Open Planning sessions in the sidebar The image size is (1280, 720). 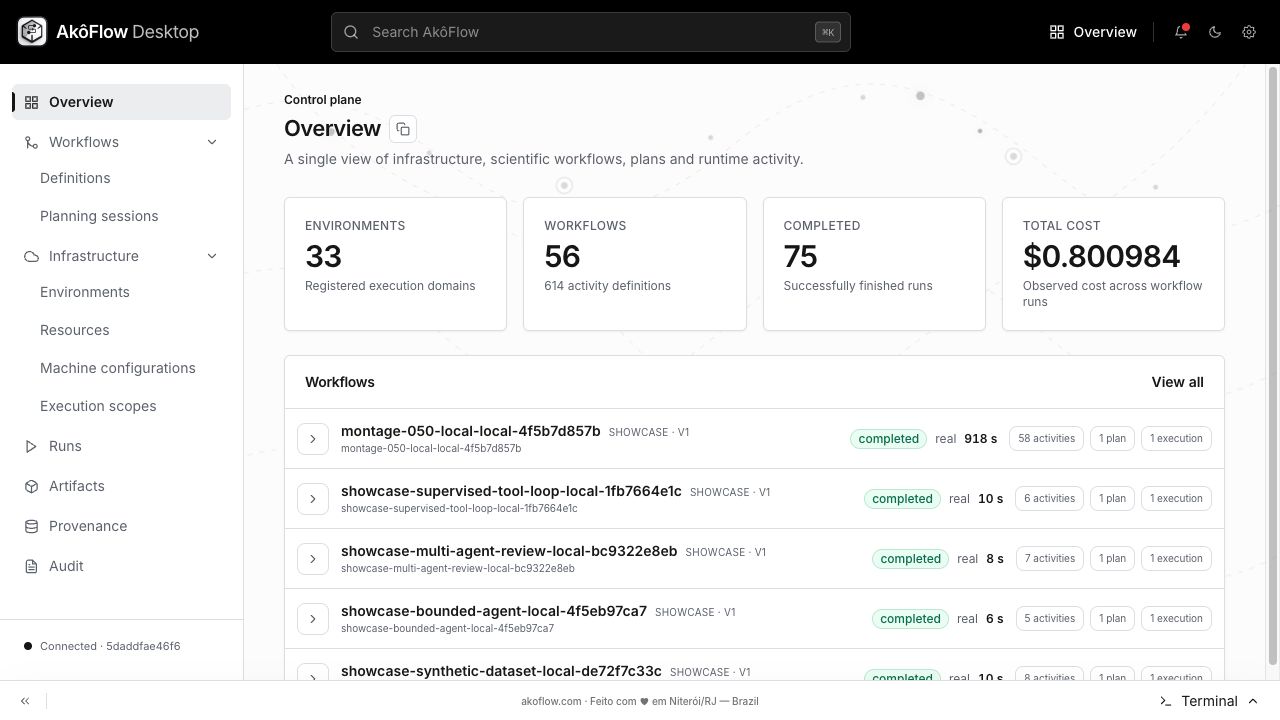pos(99,216)
